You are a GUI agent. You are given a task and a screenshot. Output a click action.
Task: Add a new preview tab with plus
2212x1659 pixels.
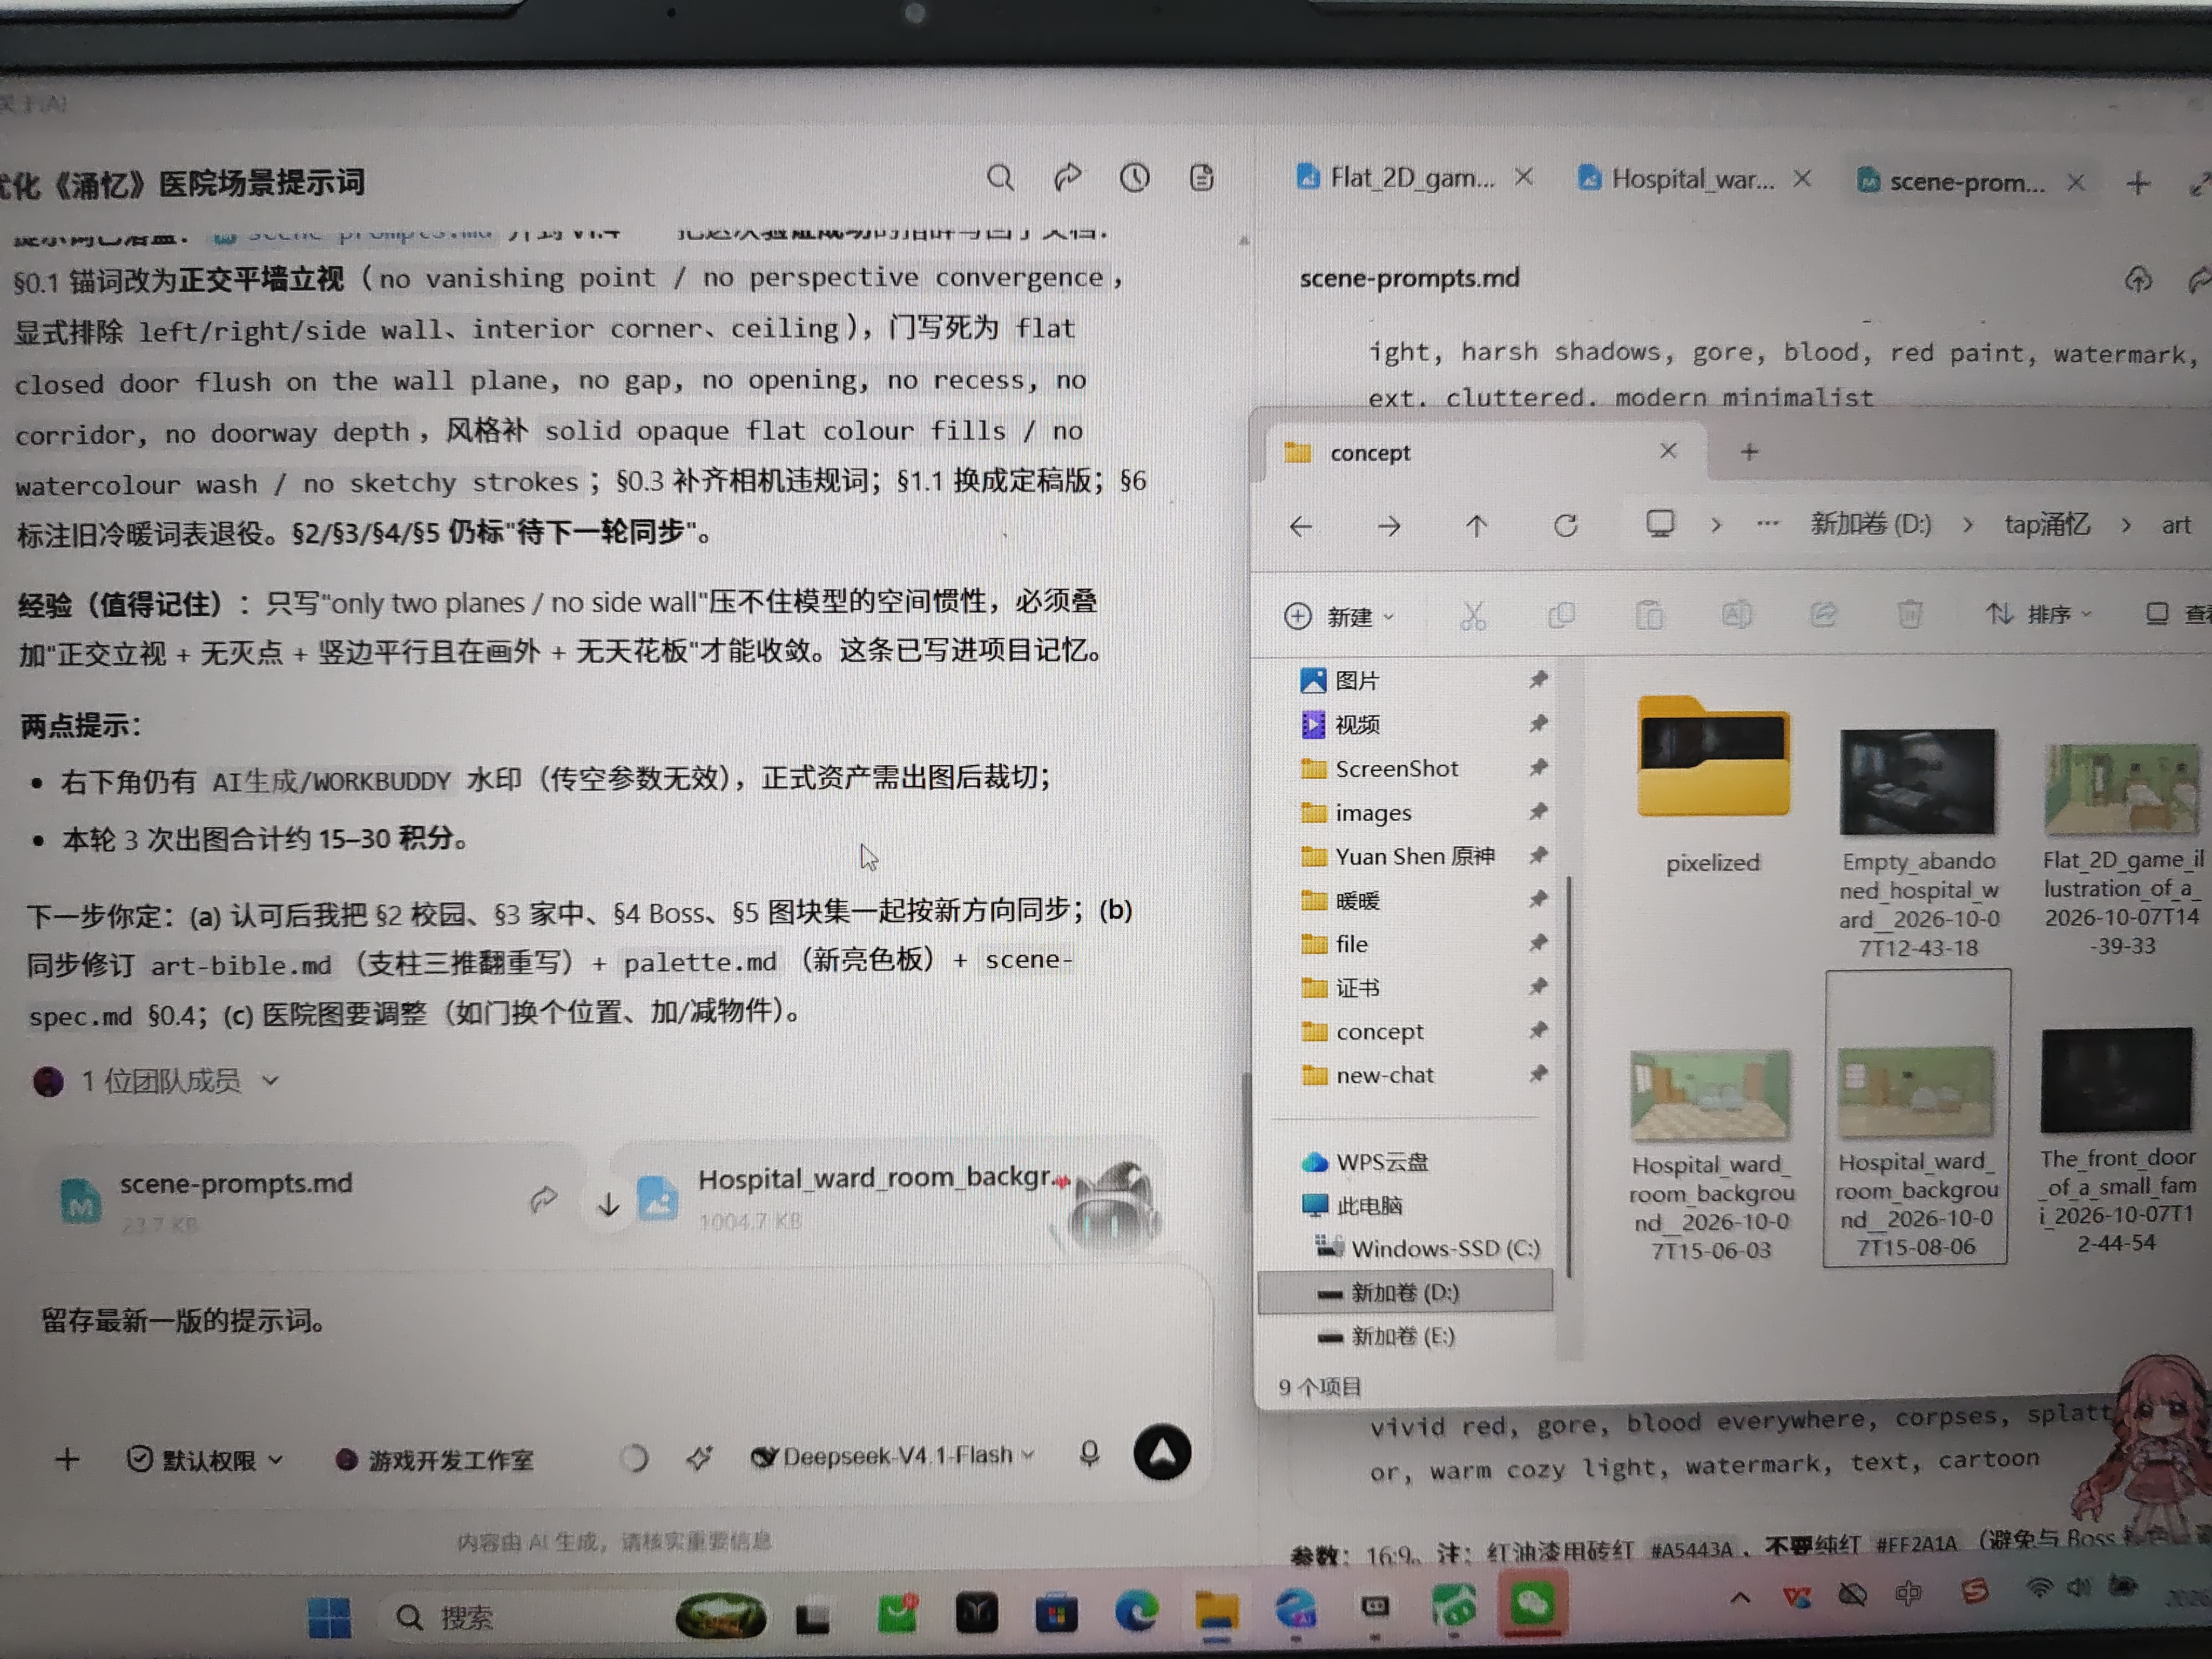(x=2138, y=183)
